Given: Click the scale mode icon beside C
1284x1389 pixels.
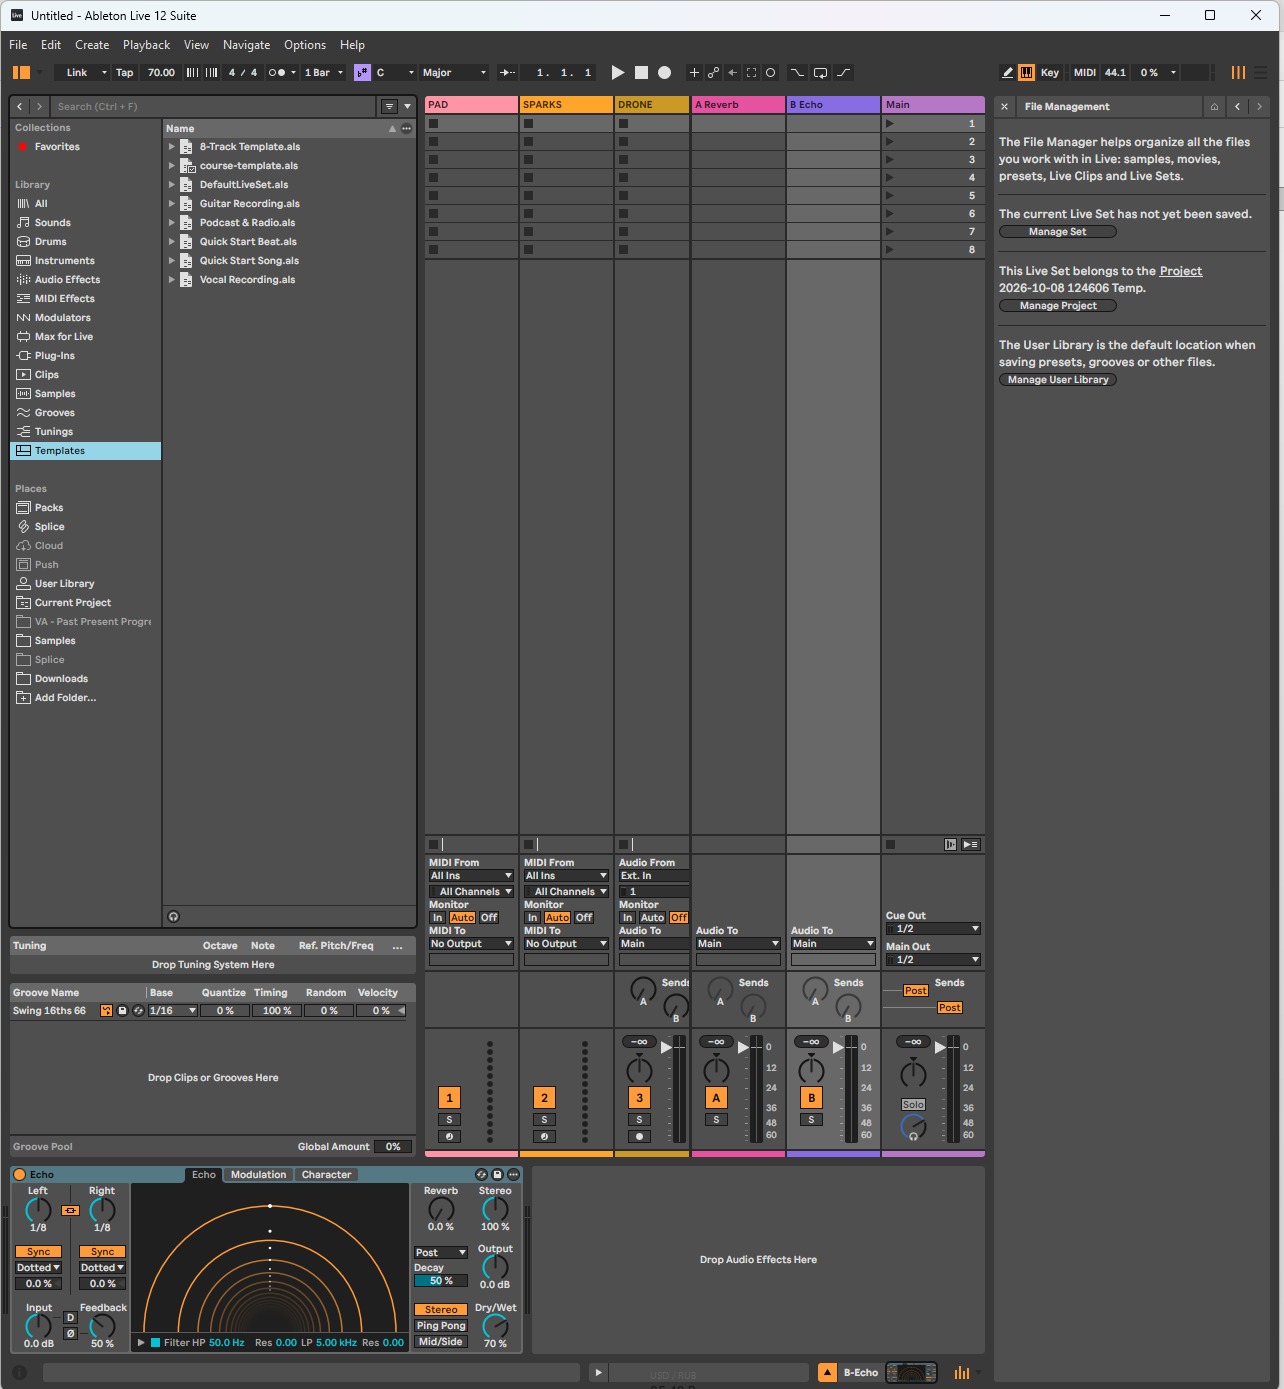Looking at the screenshot, I should (x=362, y=73).
